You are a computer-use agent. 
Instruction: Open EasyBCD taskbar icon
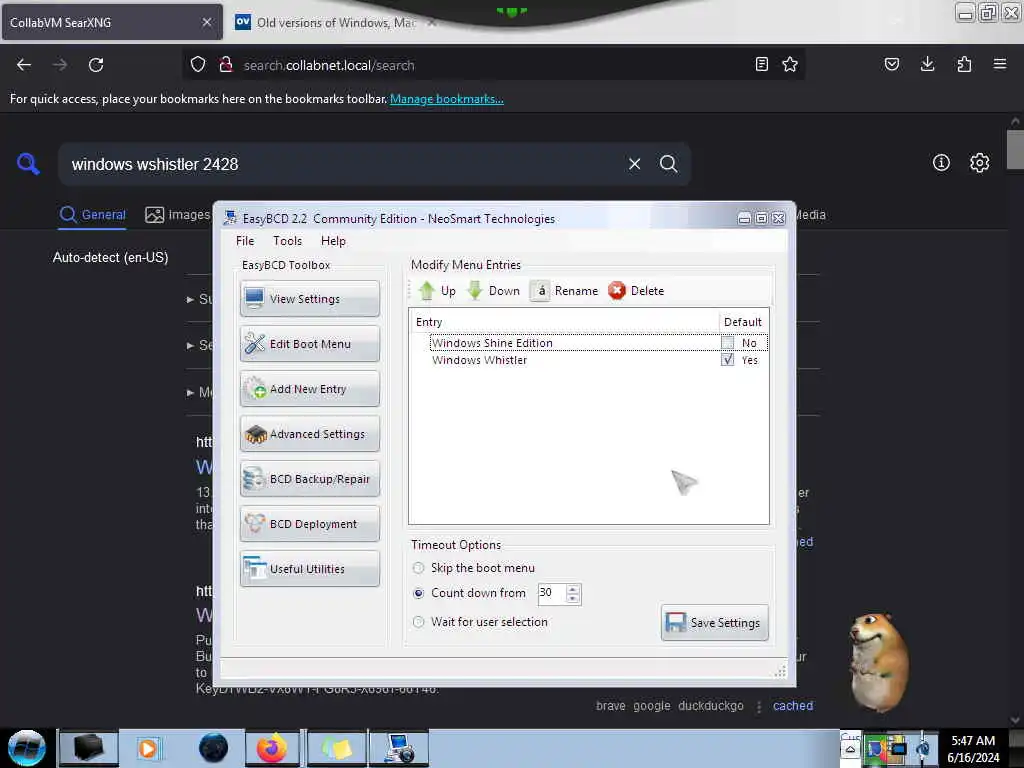(399, 748)
